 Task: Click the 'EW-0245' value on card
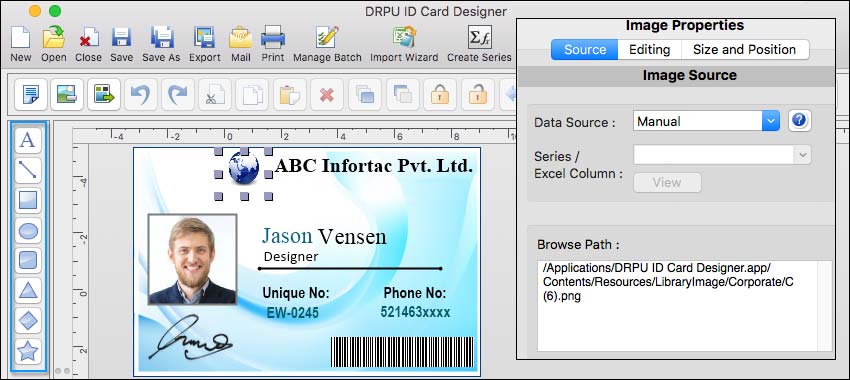click(293, 313)
